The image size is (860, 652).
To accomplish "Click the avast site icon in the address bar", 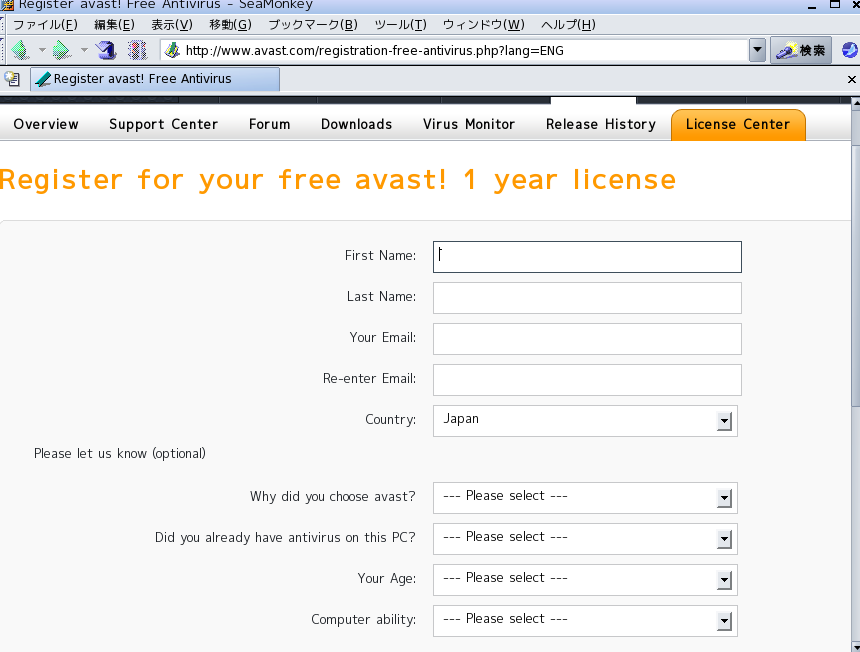I will click(172, 49).
